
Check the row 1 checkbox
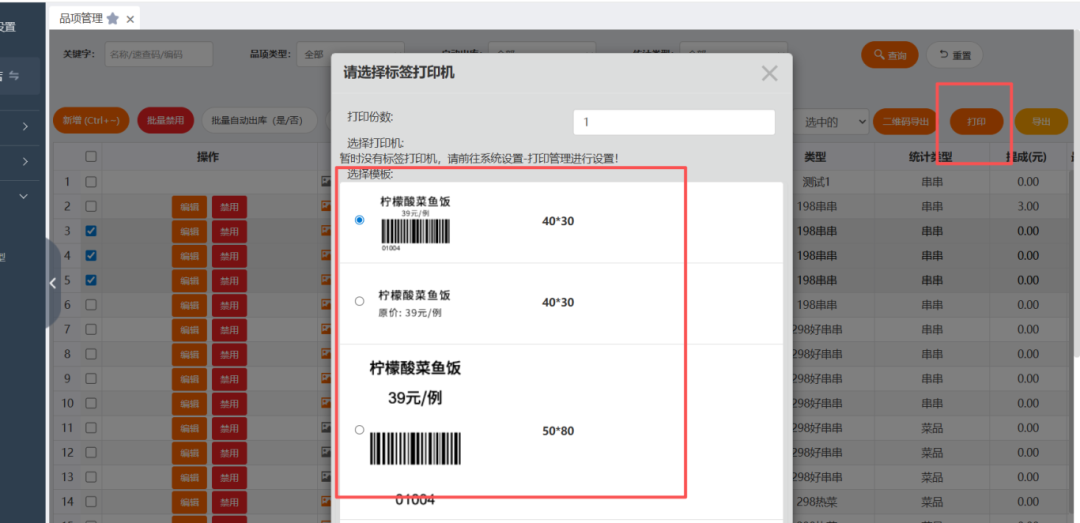tap(91, 182)
